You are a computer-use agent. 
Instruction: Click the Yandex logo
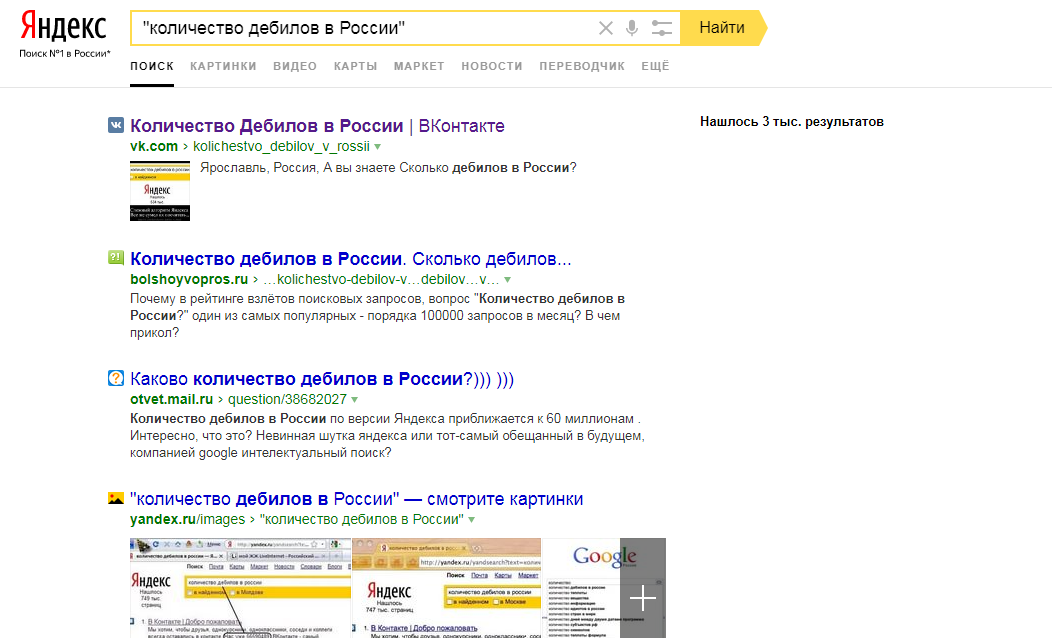coord(63,27)
